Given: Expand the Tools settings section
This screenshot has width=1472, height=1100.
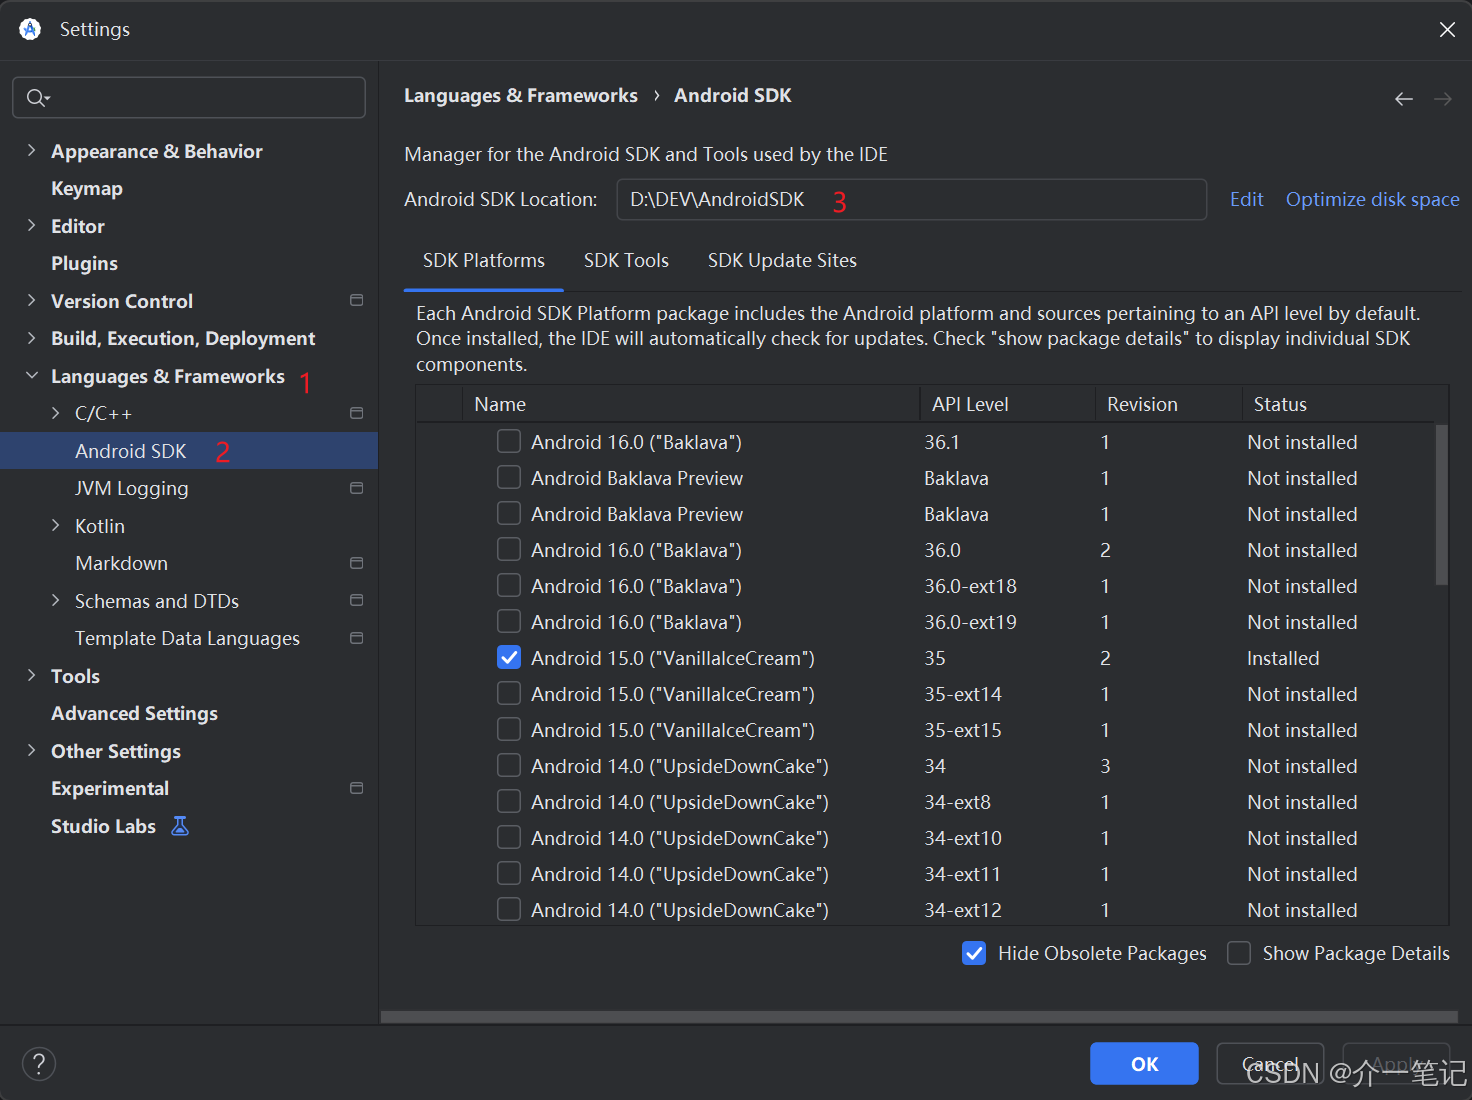Looking at the screenshot, I should point(31,675).
